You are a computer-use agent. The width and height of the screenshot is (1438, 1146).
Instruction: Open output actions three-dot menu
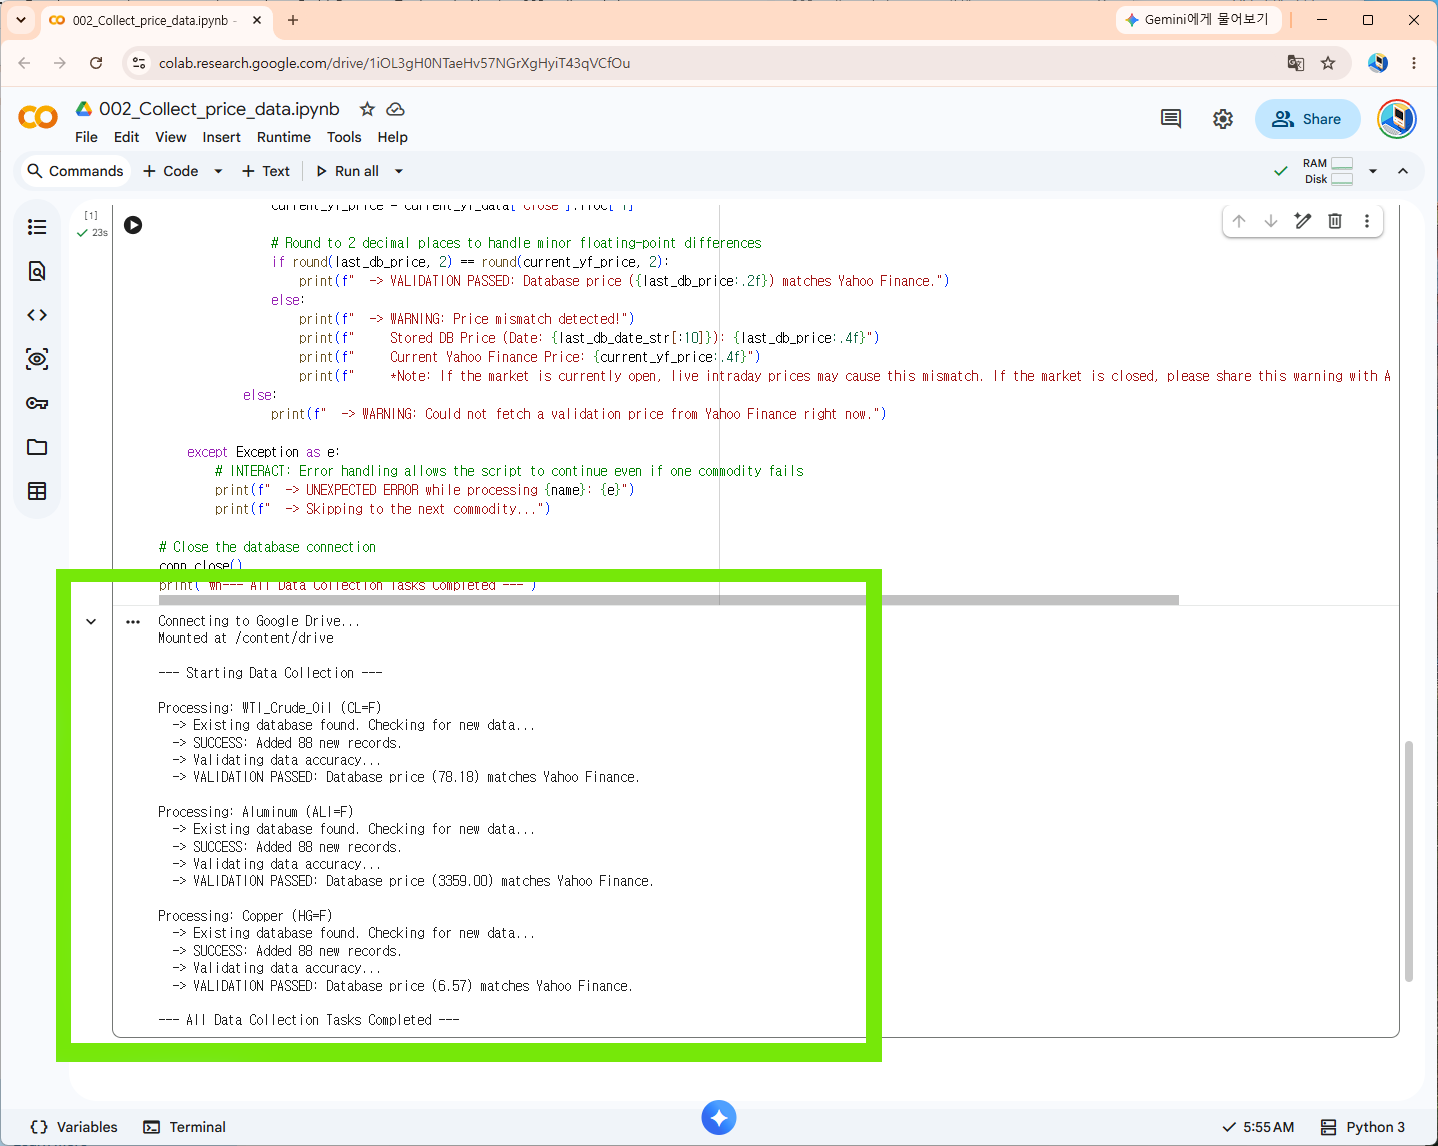pos(133,622)
